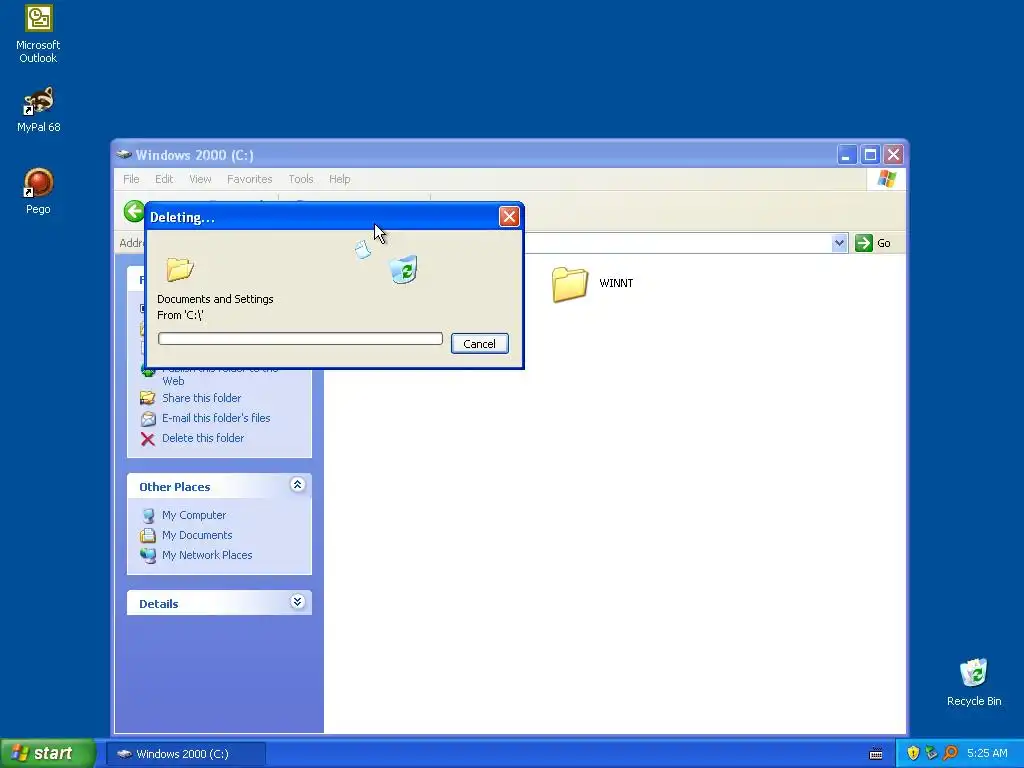This screenshot has height=768, width=1024.
Task: Click the network connection tray icon
Action: 931,753
